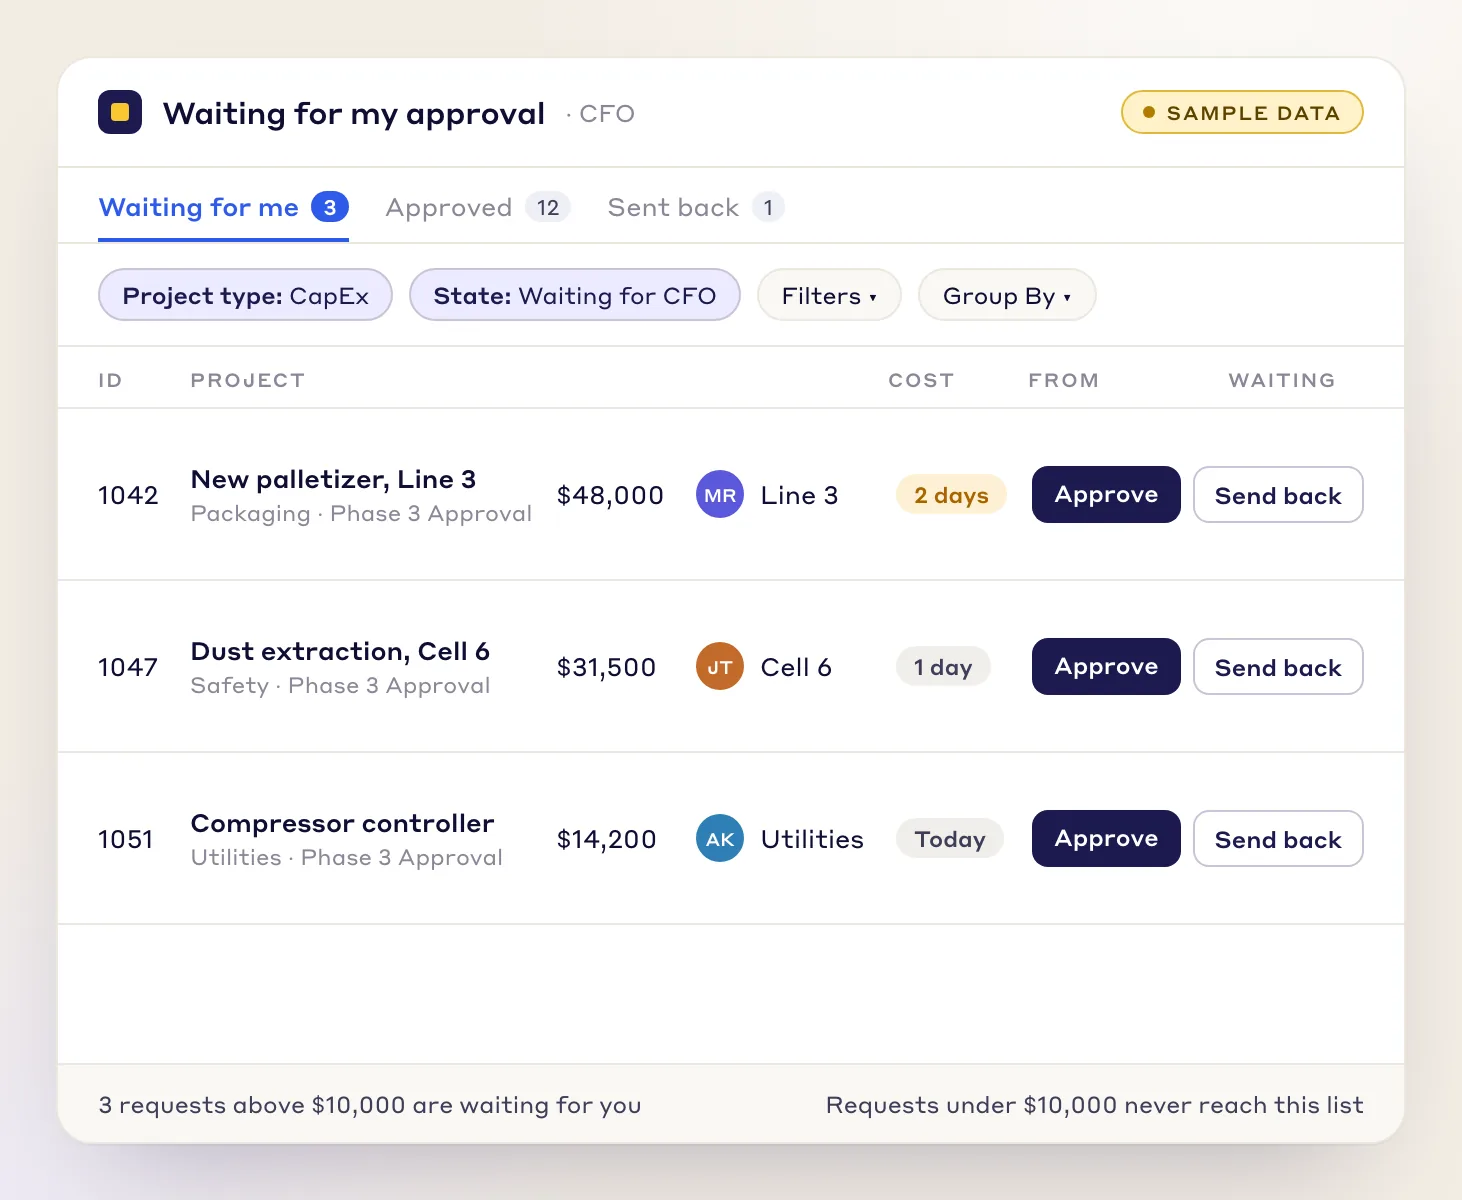Approve the Compressor controller request
This screenshot has height=1200, width=1462.
click(1106, 839)
